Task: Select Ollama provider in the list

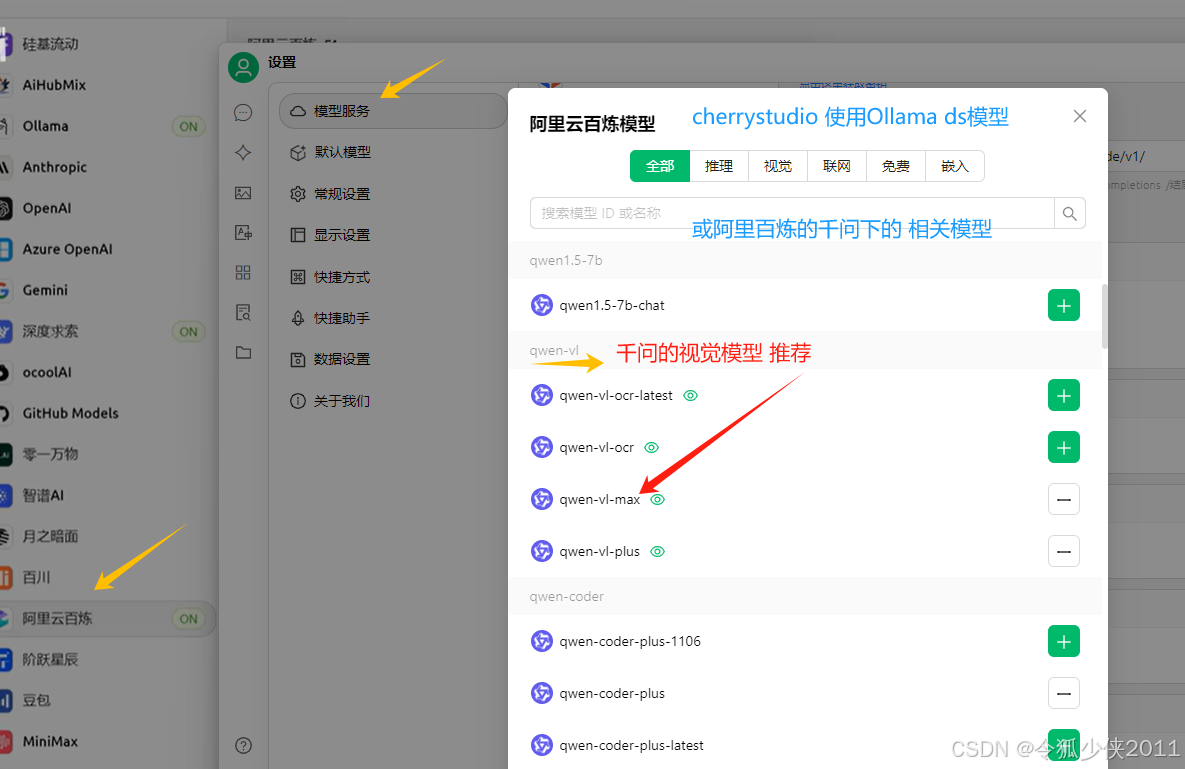Action: [107, 126]
